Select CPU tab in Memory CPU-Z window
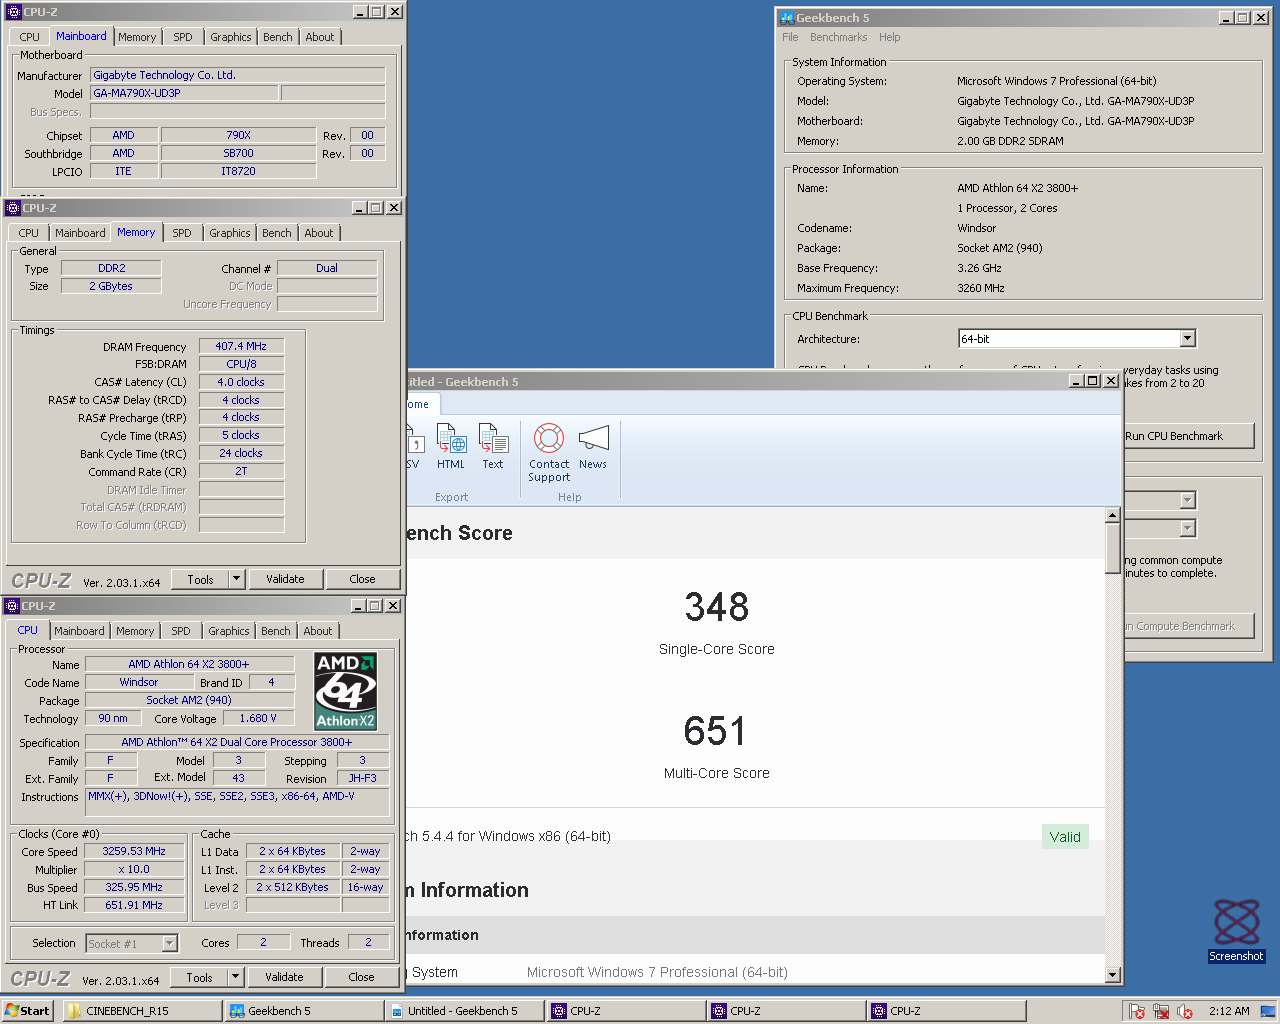Screen dimensions: 1280x1024 click(28, 233)
